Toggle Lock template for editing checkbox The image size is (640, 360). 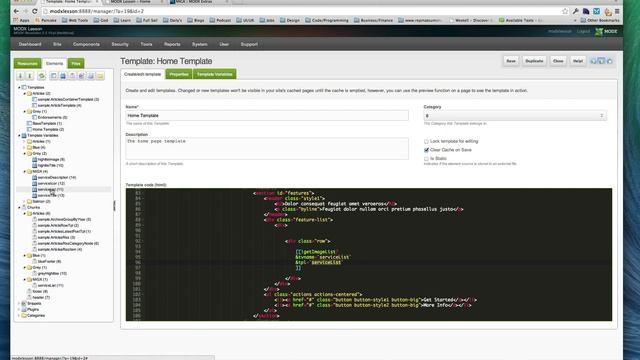point(426,142)
